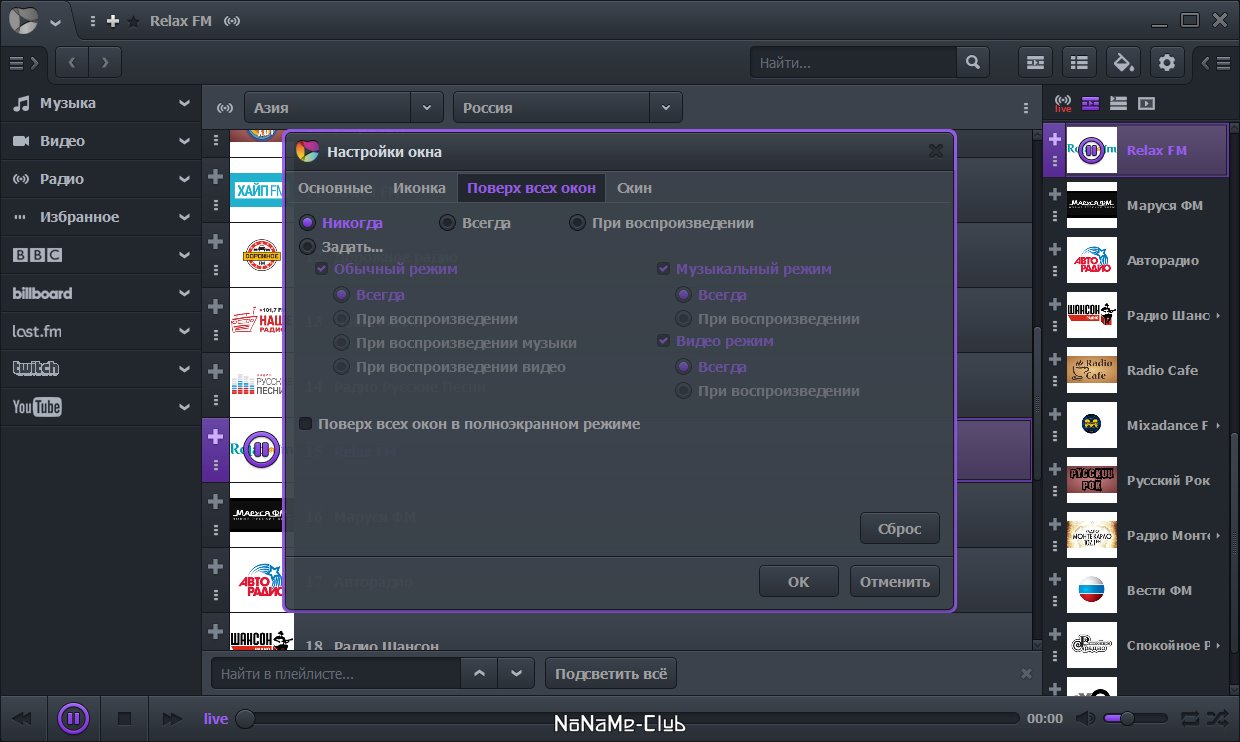Expand the BBC sidebar section

[x=100, y=255]
